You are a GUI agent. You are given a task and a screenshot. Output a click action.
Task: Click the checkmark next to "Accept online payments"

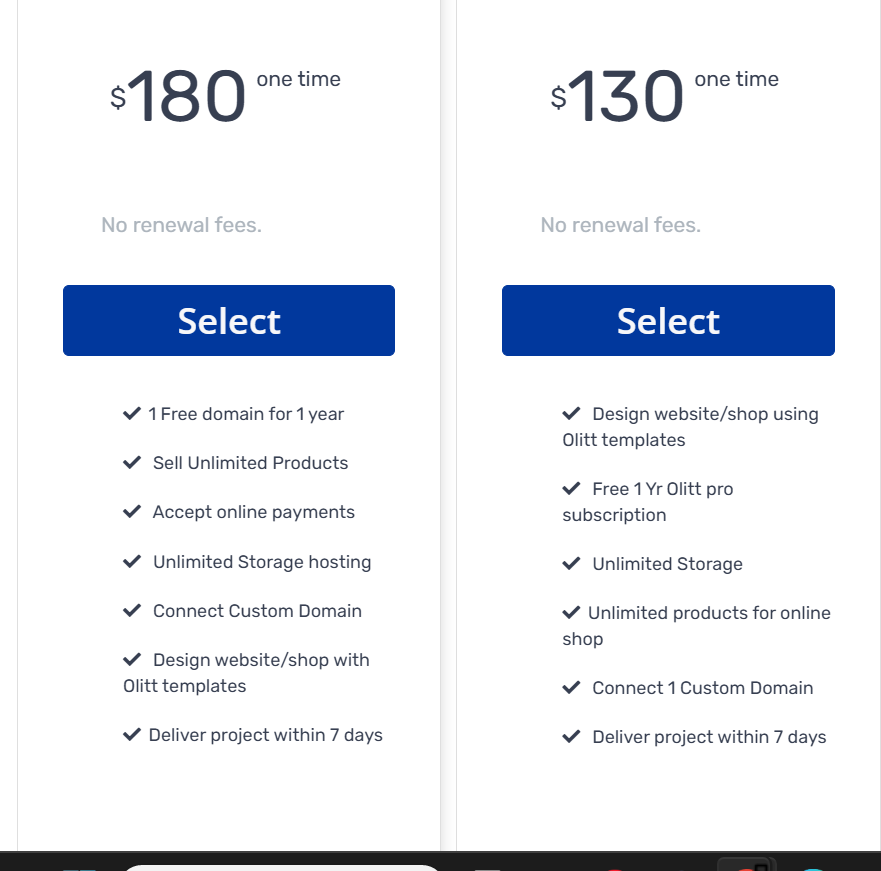pyautogui.click(x=131, y=512)
